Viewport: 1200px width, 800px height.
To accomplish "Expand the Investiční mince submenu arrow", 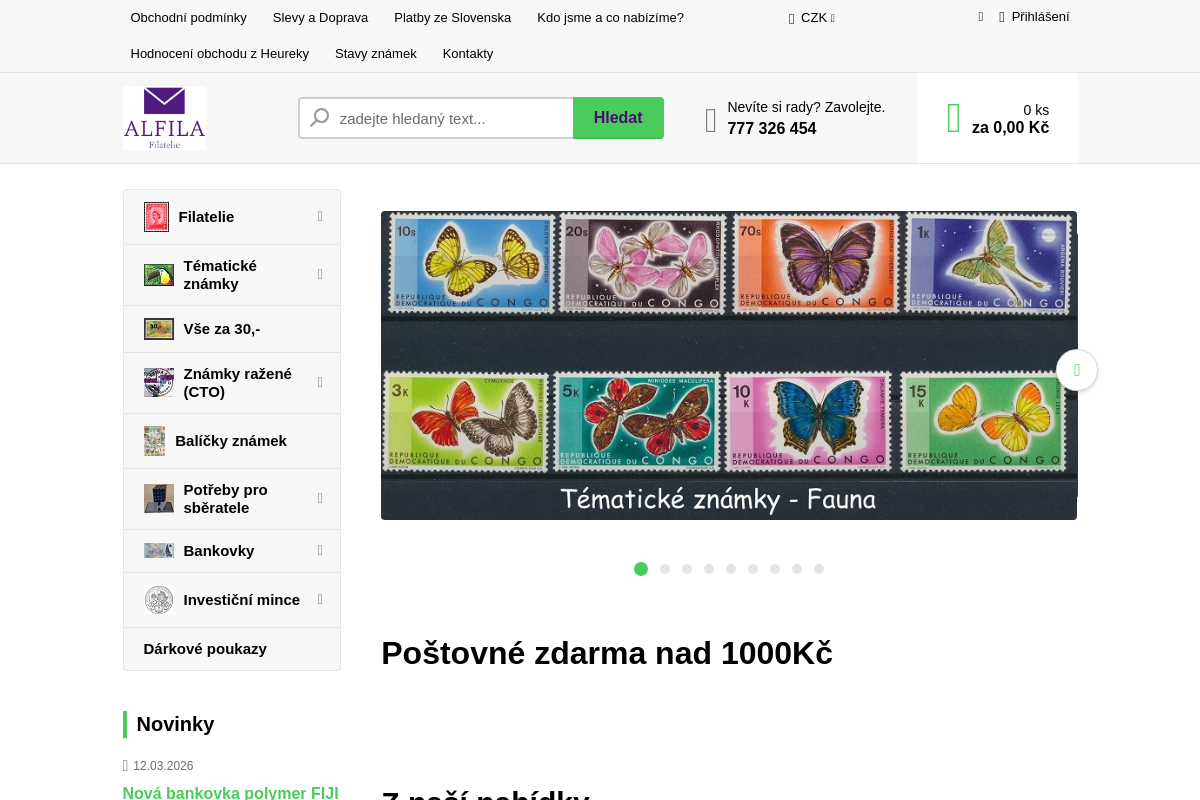I will tap(320, 599).
